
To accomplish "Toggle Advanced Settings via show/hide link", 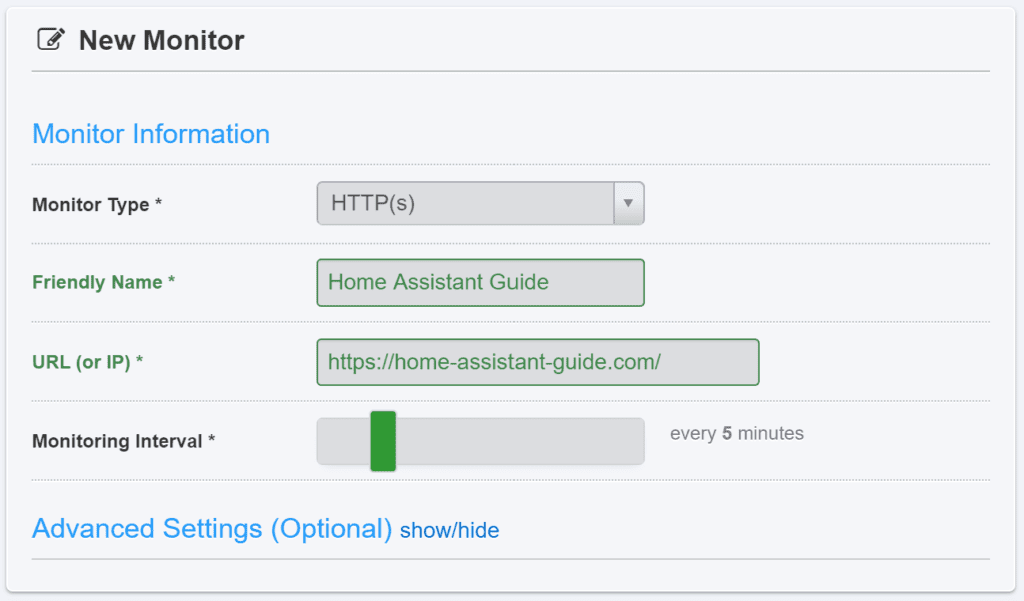I will click(449, 530).
